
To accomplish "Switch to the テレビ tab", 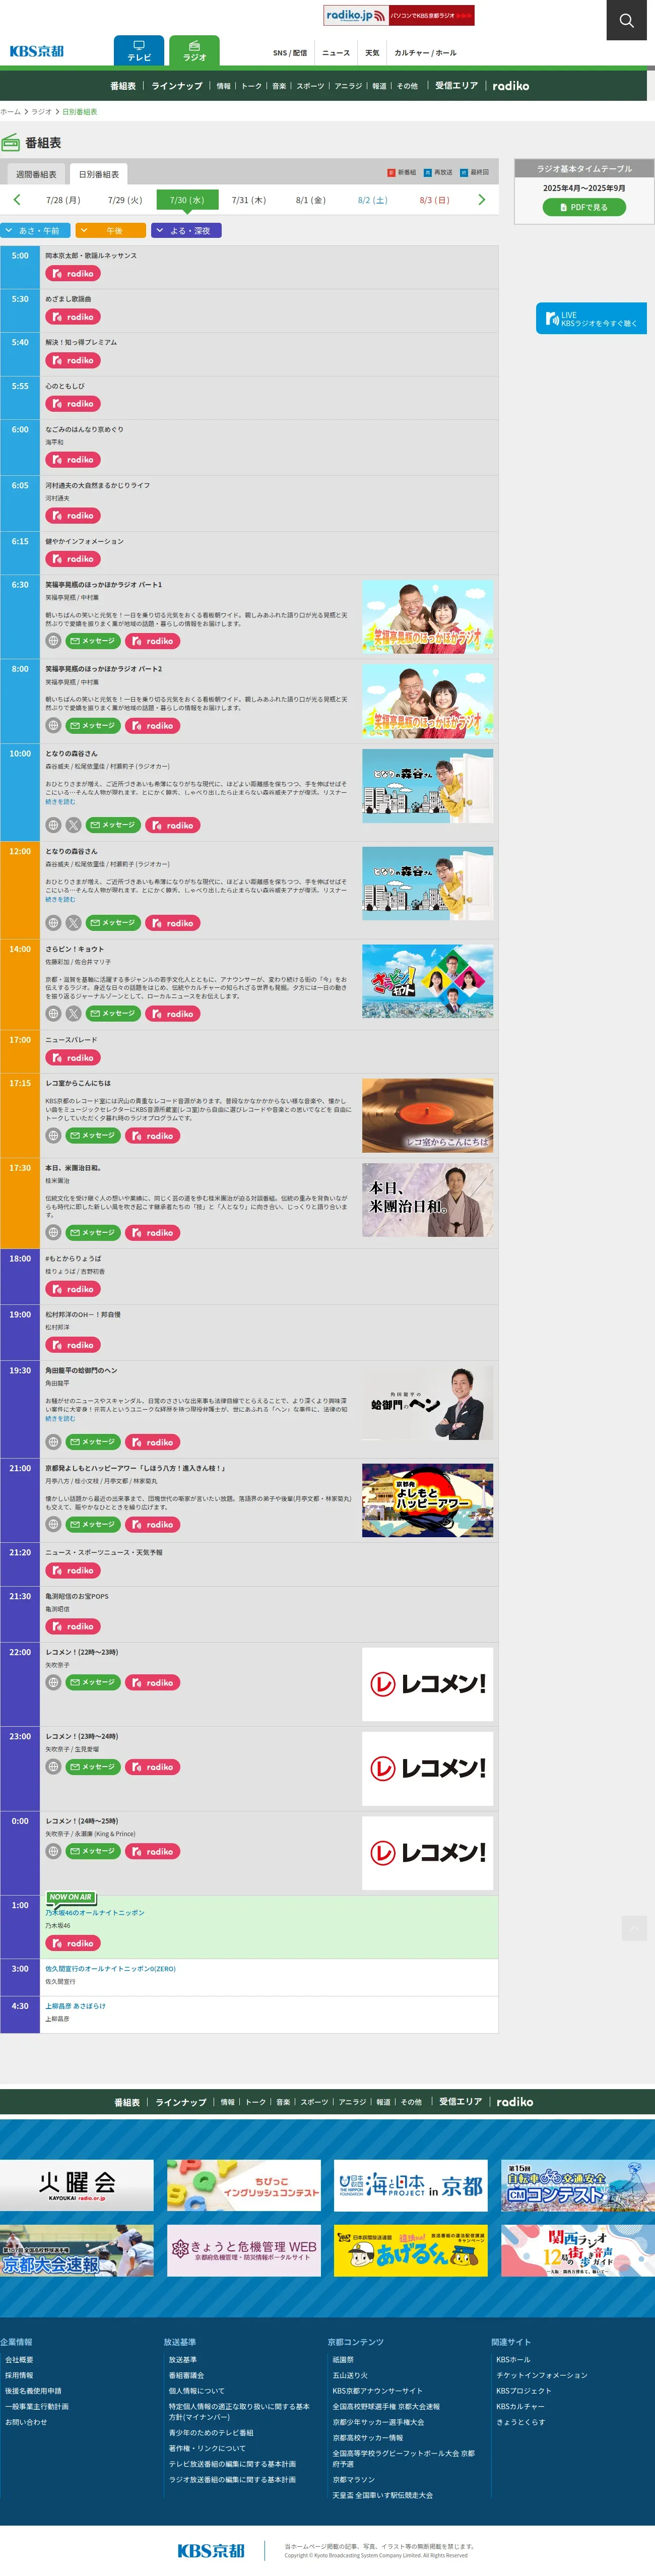I will [139, 51].
